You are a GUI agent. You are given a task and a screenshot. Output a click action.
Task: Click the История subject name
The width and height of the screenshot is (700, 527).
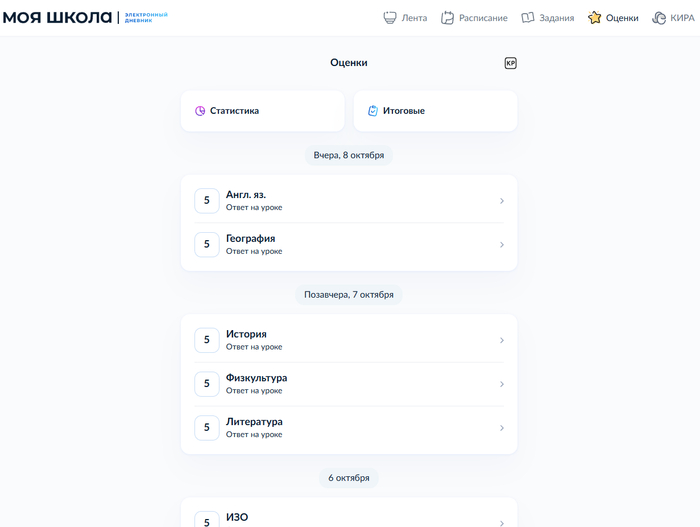click(246, 334)
